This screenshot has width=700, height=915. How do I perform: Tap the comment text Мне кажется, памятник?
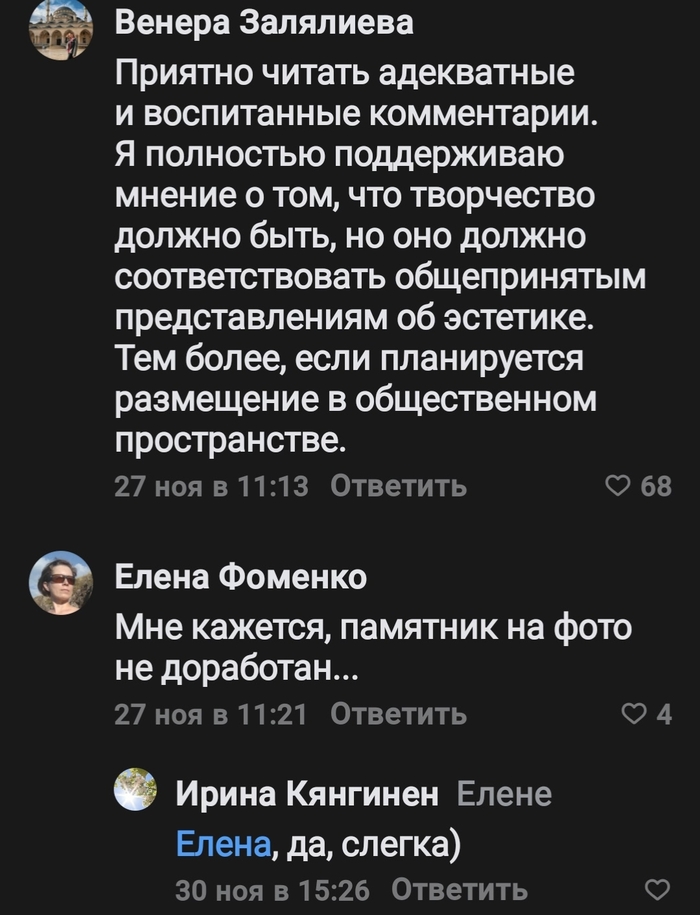pos(373,650)
